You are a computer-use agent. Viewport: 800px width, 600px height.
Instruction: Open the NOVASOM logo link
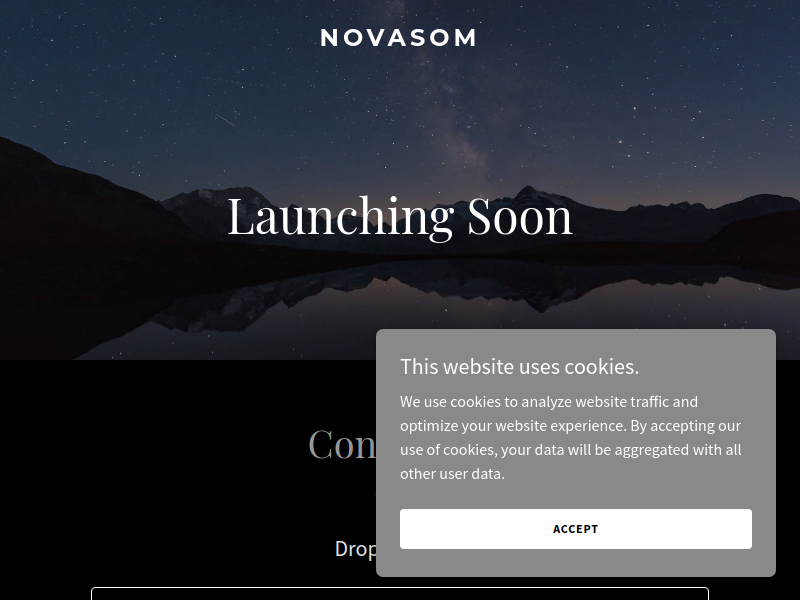398,38
